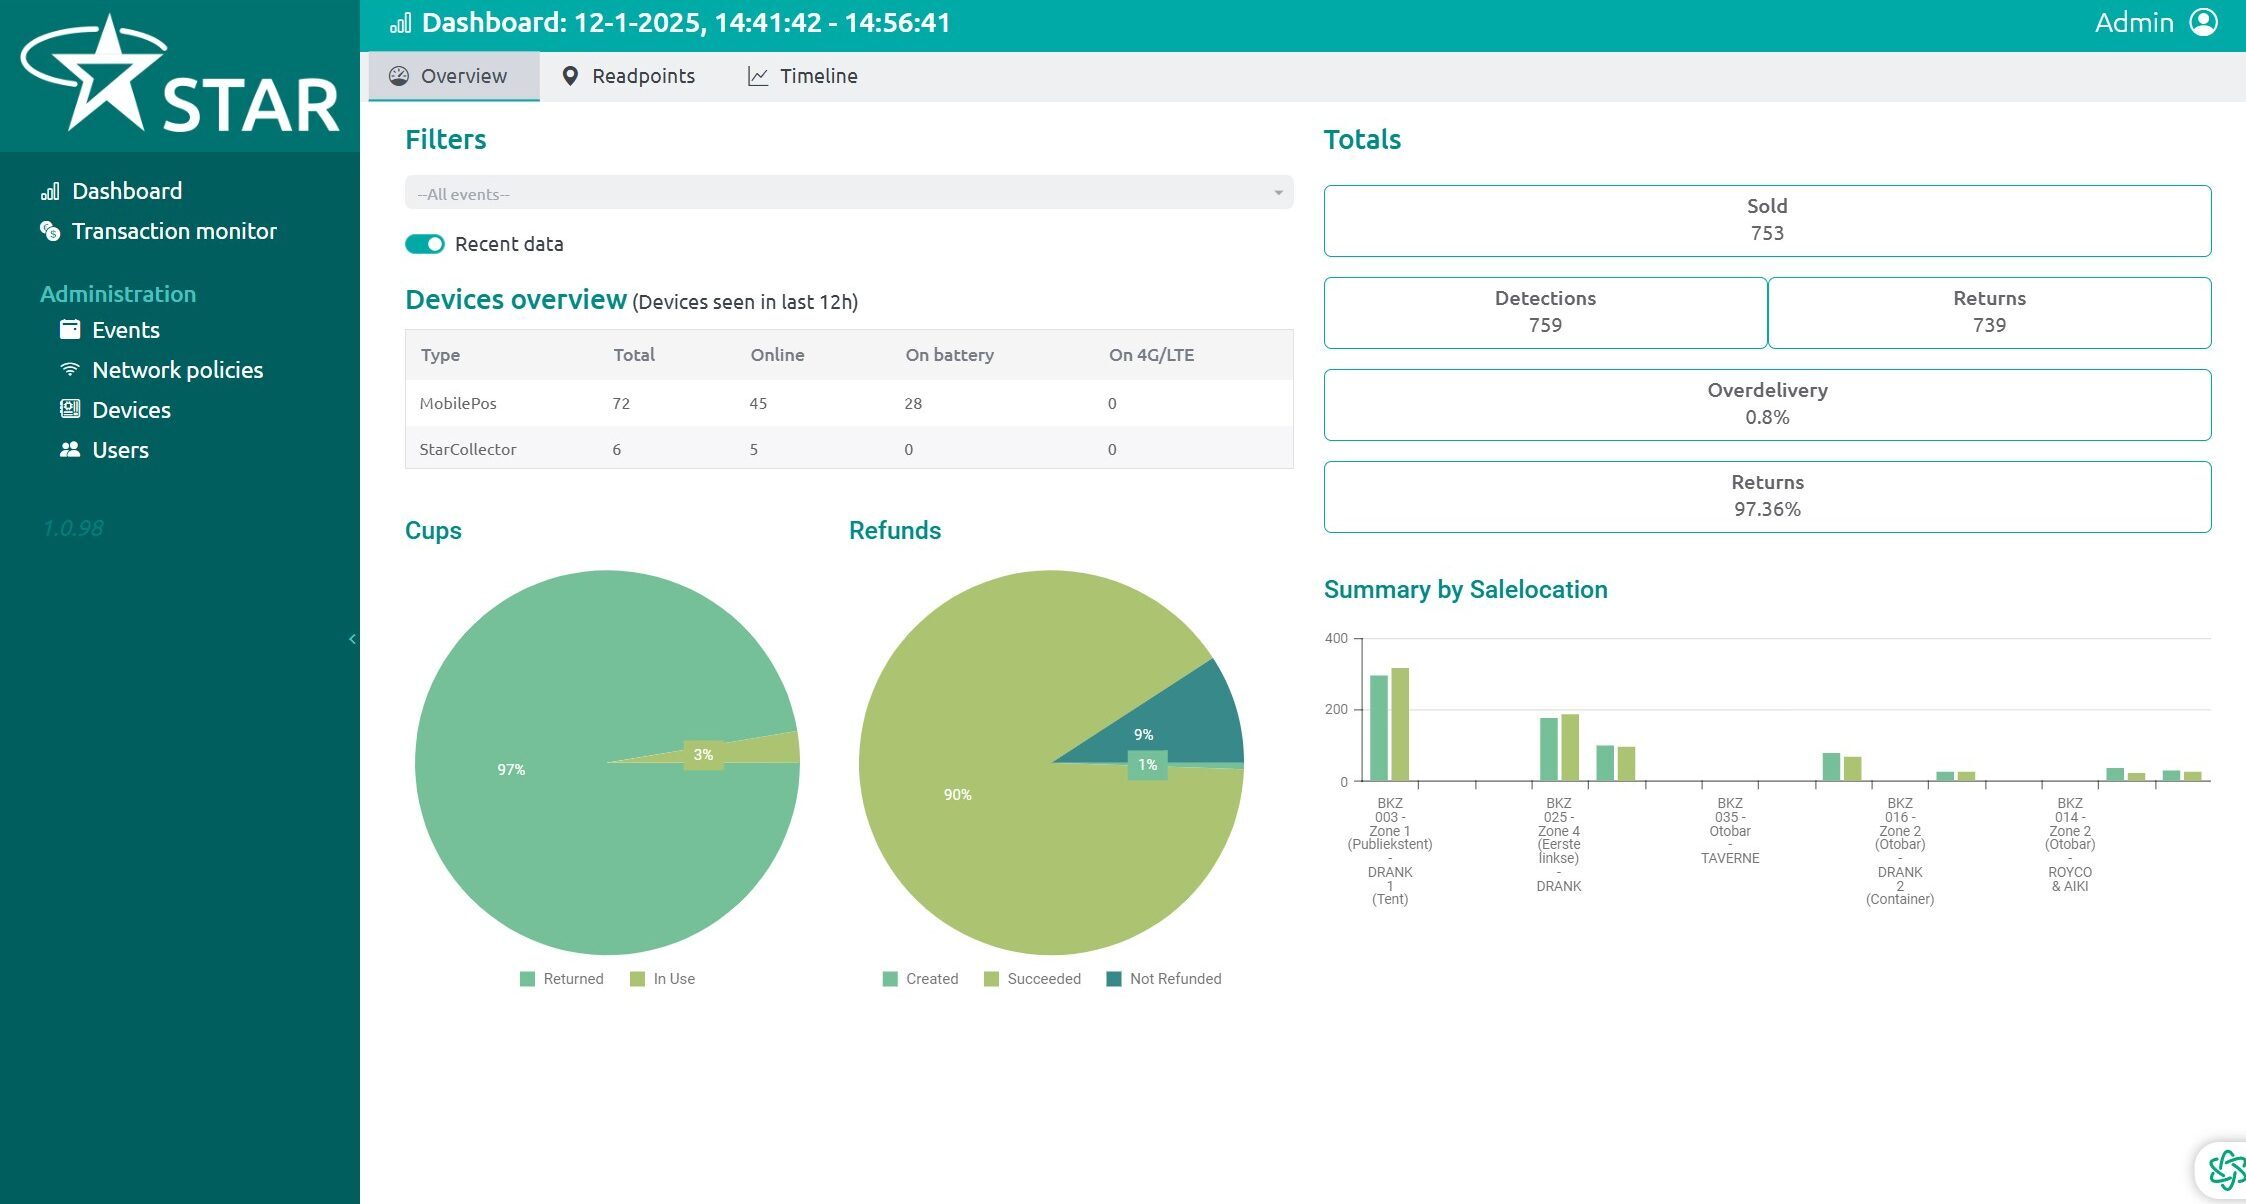The height and width of the screenshot is (1204, 2246).
Task: Click the Devices icon in Administration
Action: tap(70, 409)
